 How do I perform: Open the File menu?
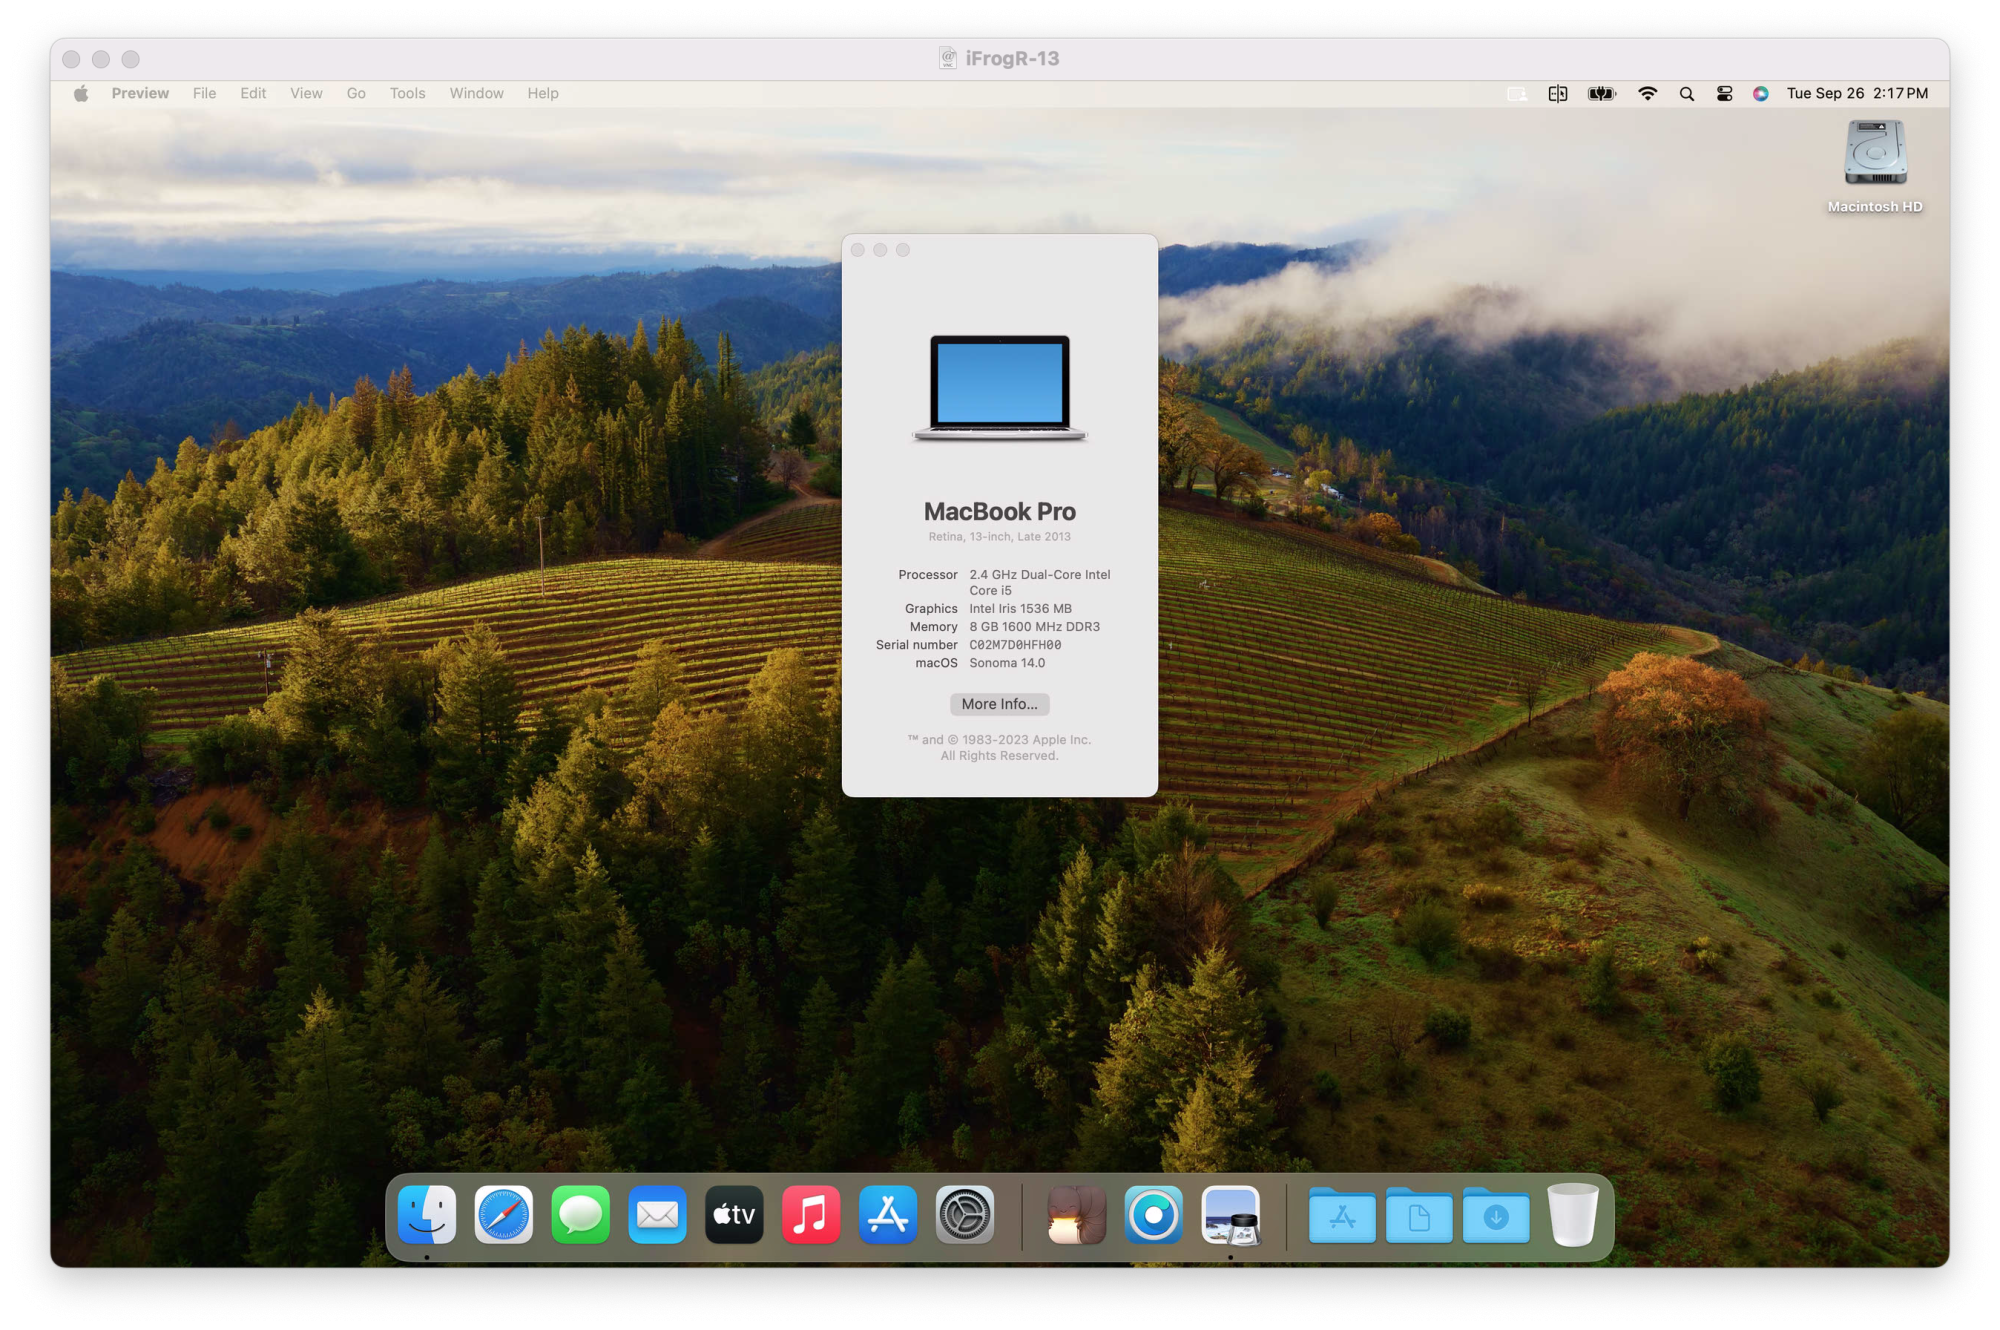point(204,93)
